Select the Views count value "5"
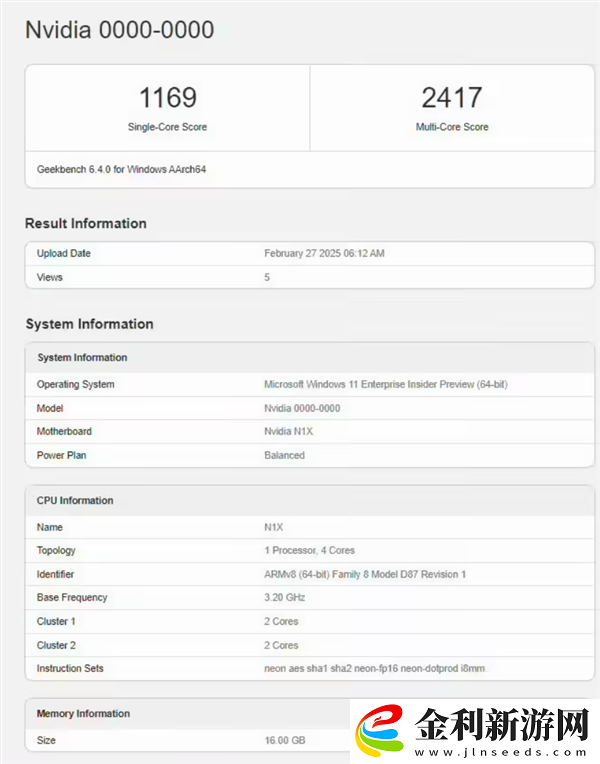 [x=267, y=277]
